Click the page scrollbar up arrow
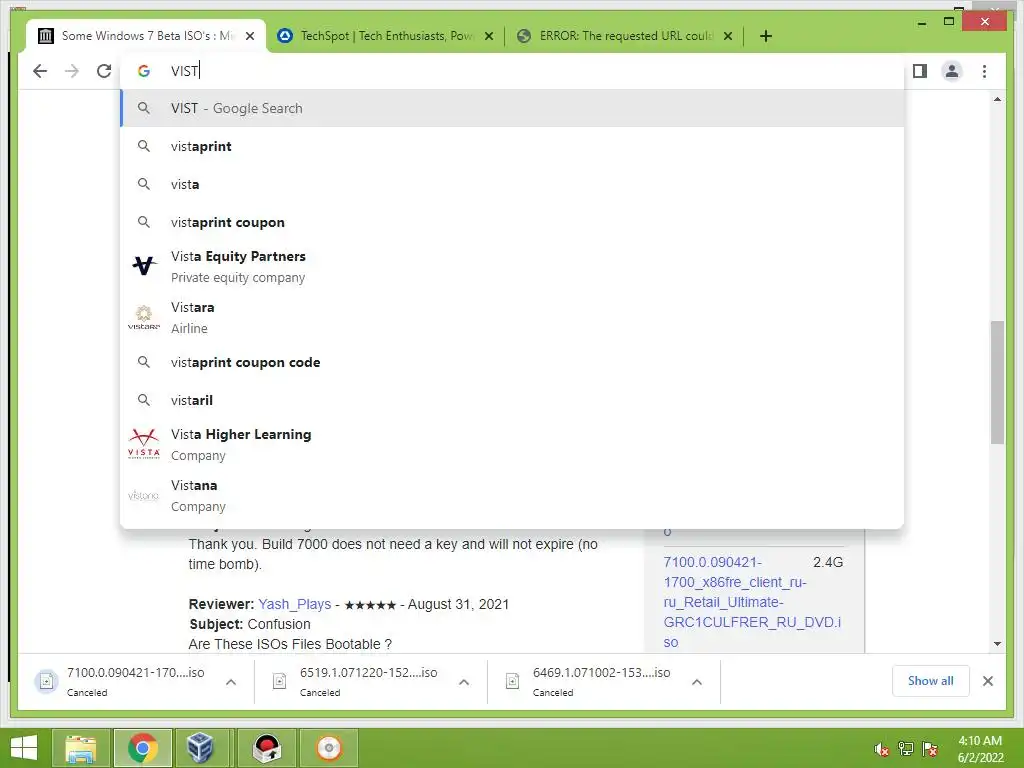This screenshot has height=768, width=1024. 997,99
